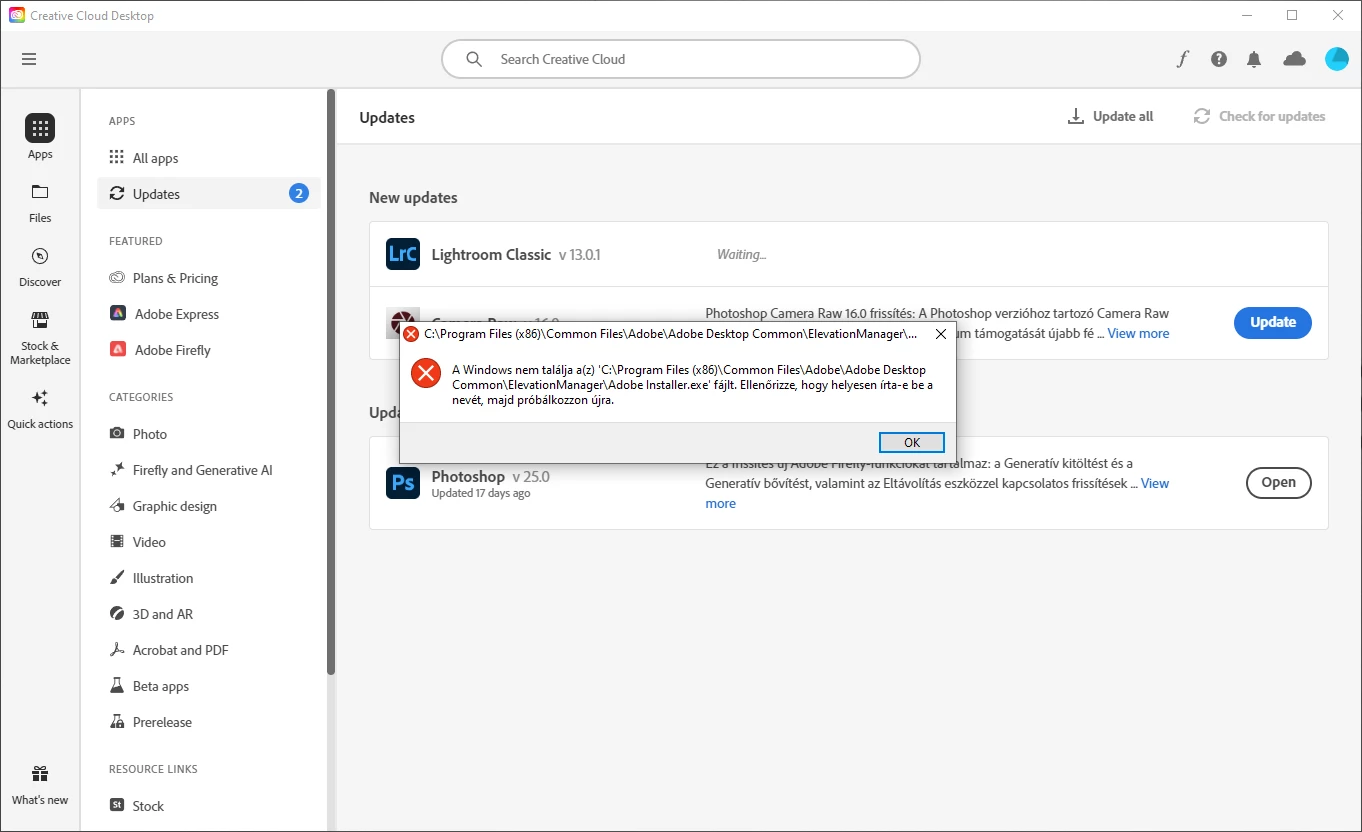Select the Acrobat and PDF category

[x=209, y=650]
